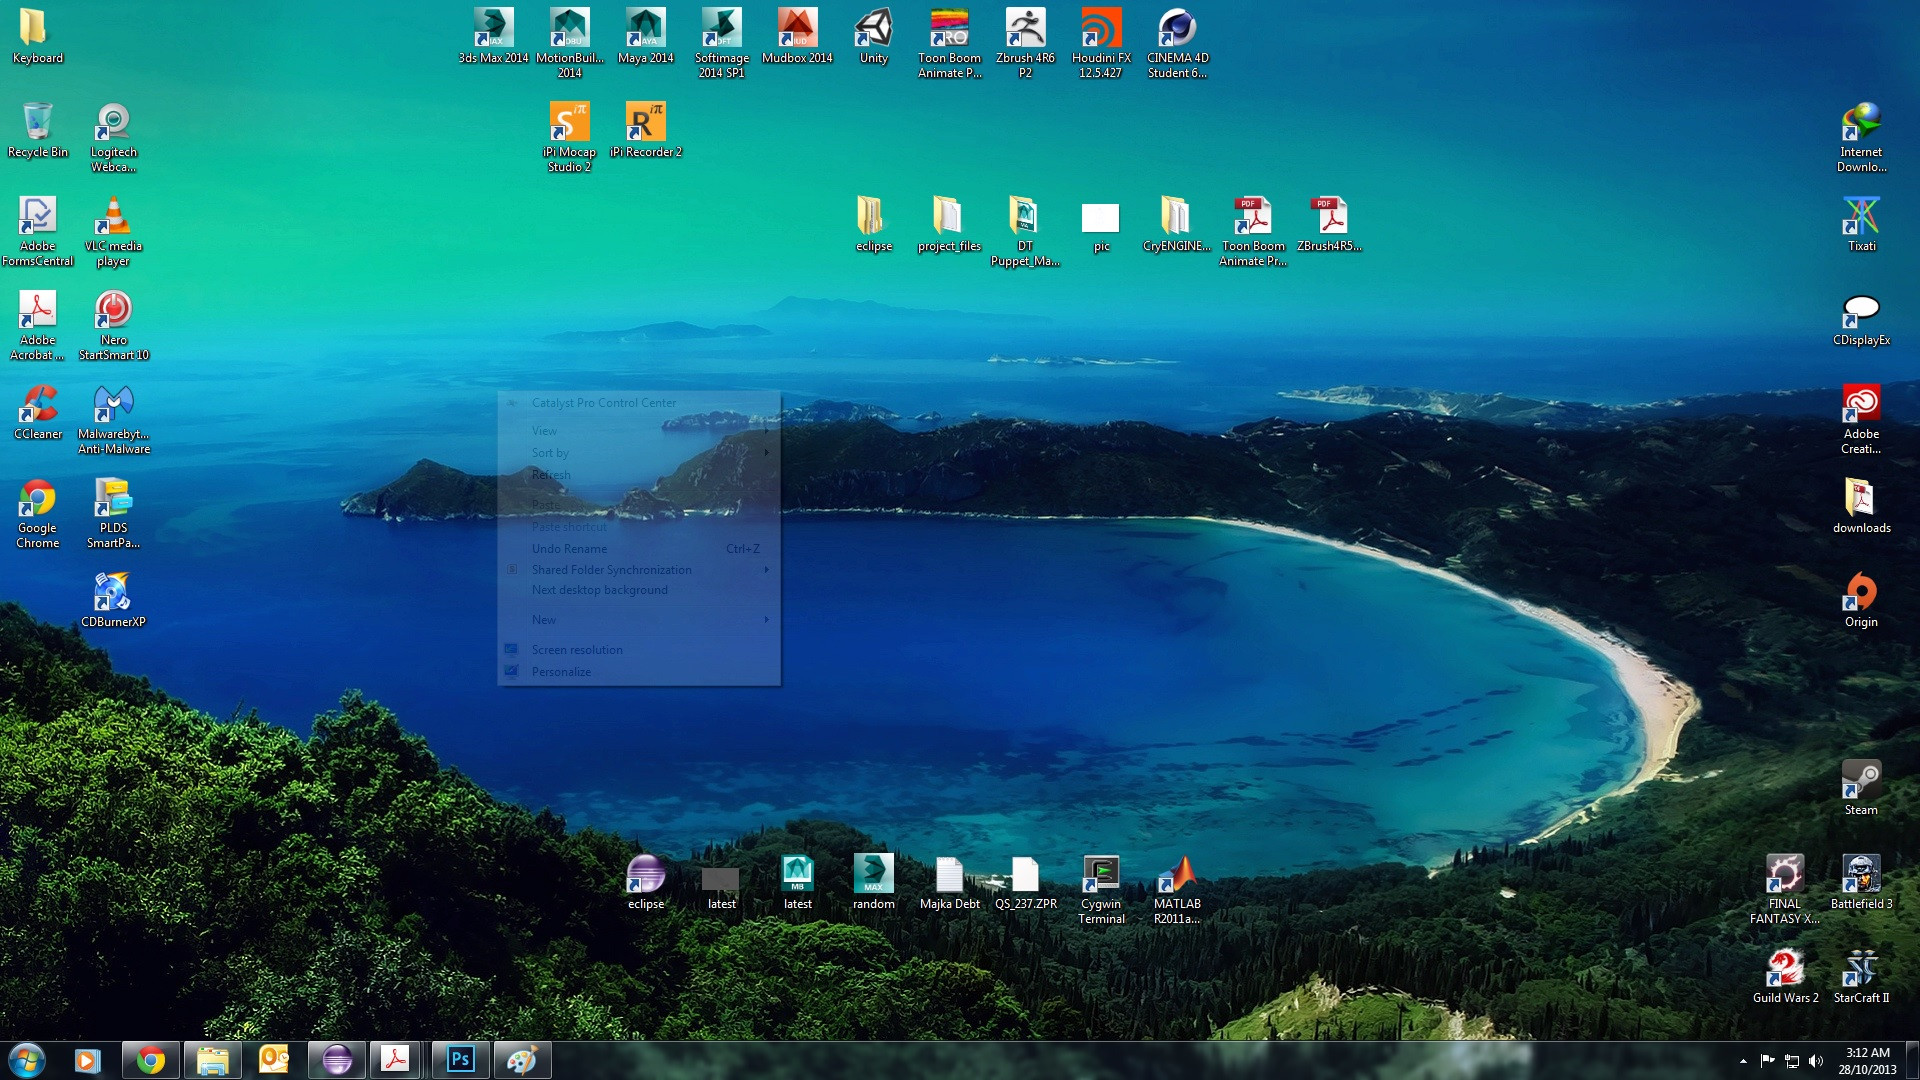Open the Origin desktop shortcut

pyautogui.click(x=1861, y=600)
